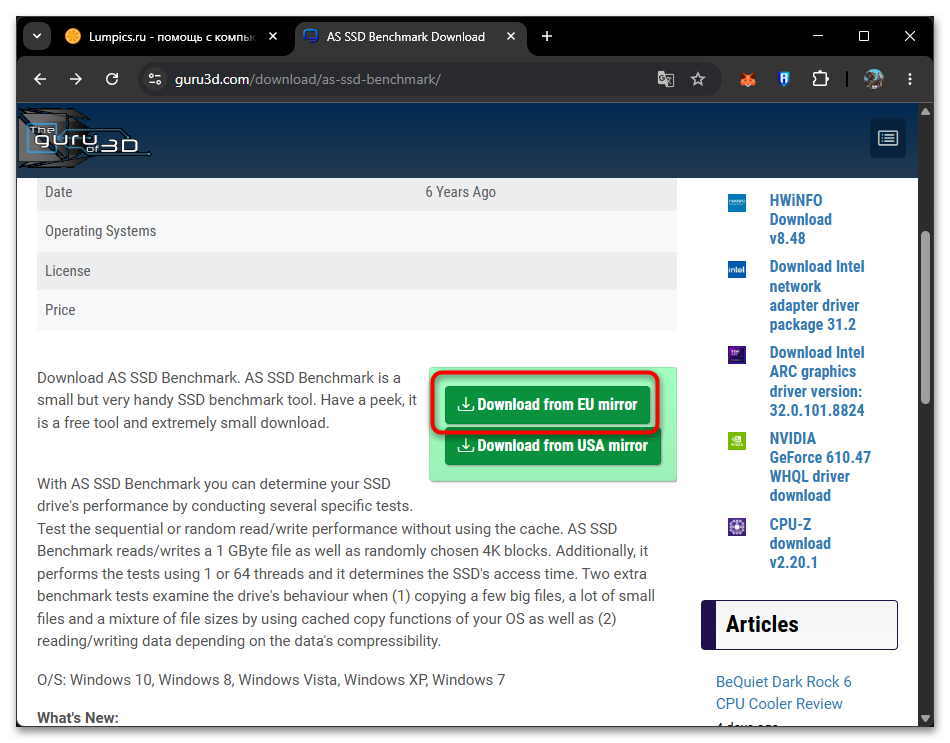Select the 'O/S: Windows 10' line
The width and height of the screenshot is (950, 743).
(271, 680)
